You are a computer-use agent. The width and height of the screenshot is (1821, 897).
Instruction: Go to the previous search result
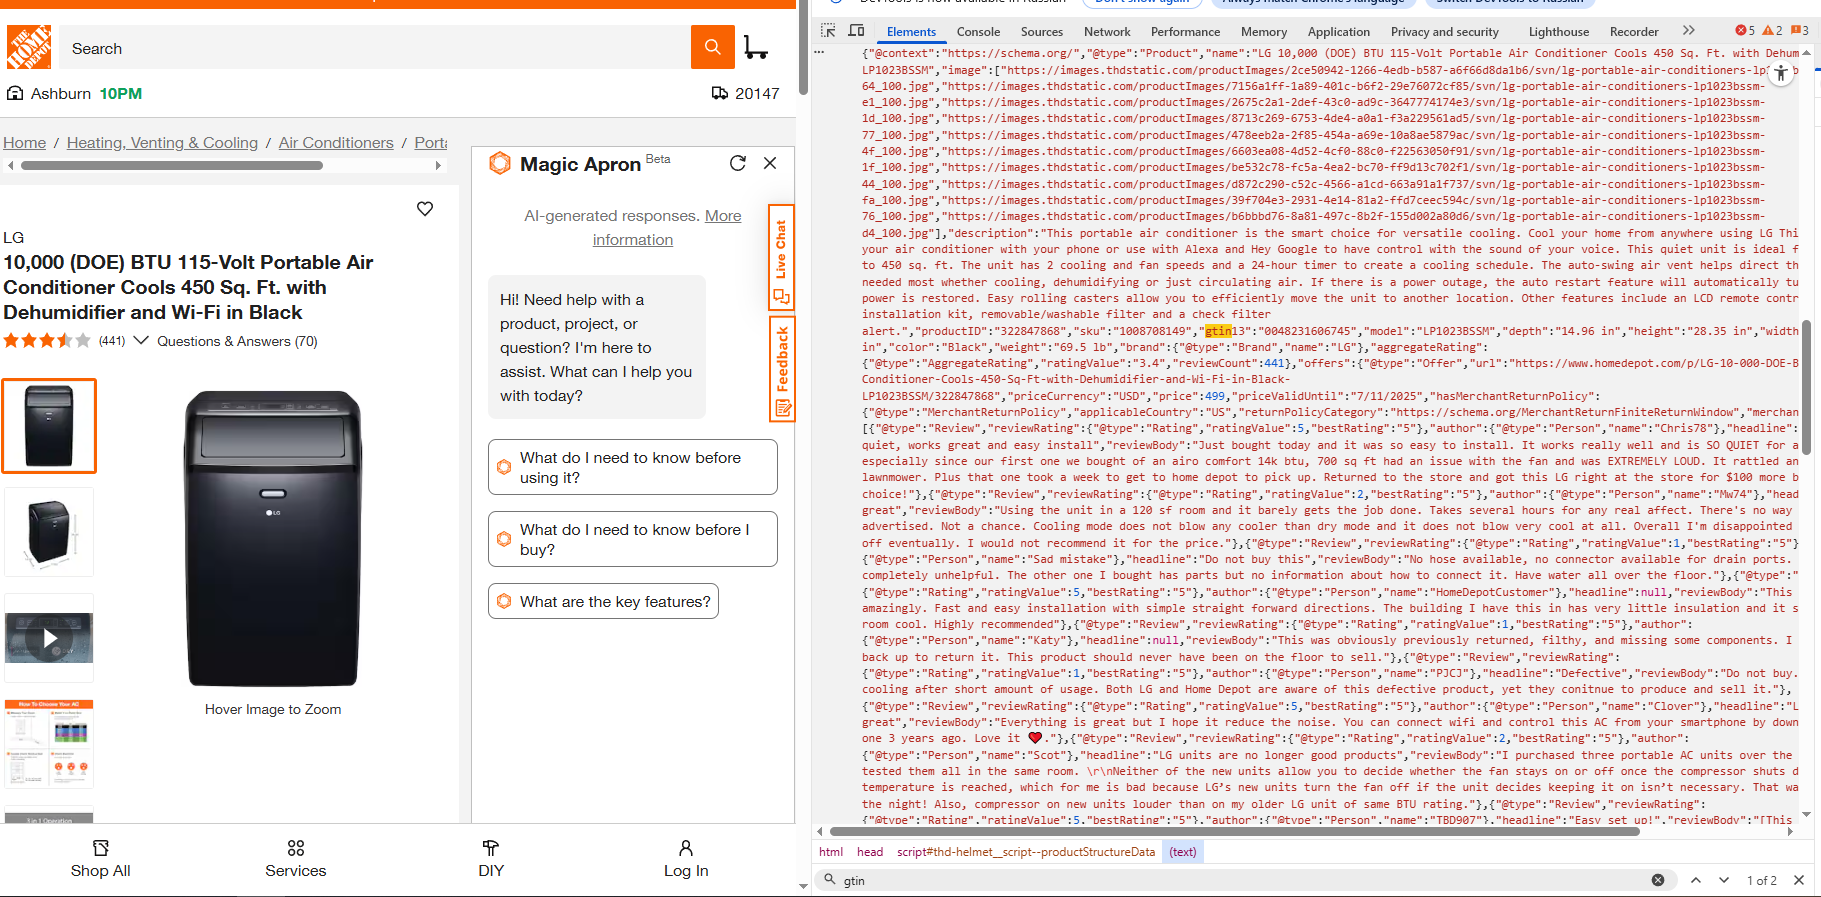tap(1696, 880)
